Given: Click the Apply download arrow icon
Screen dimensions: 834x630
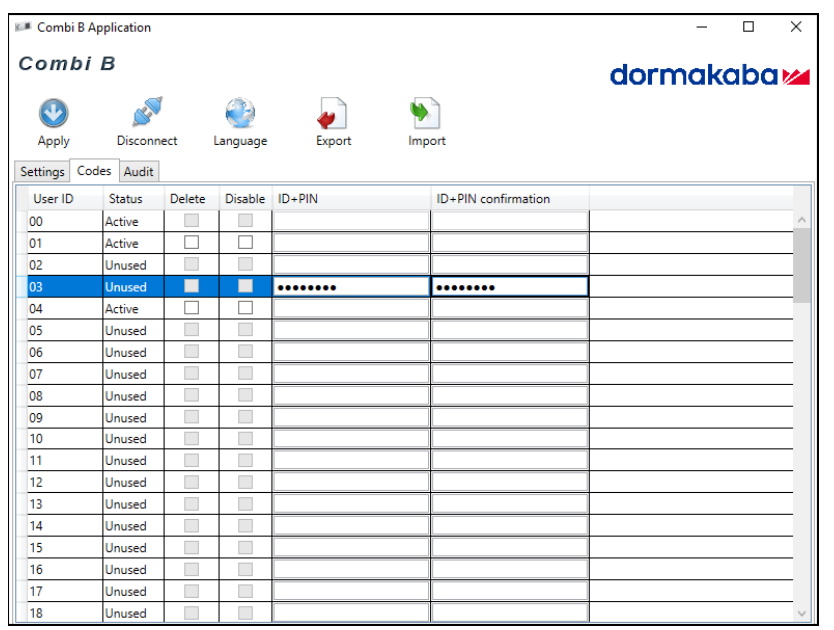Looking at the screenshot, I should 53,112.
